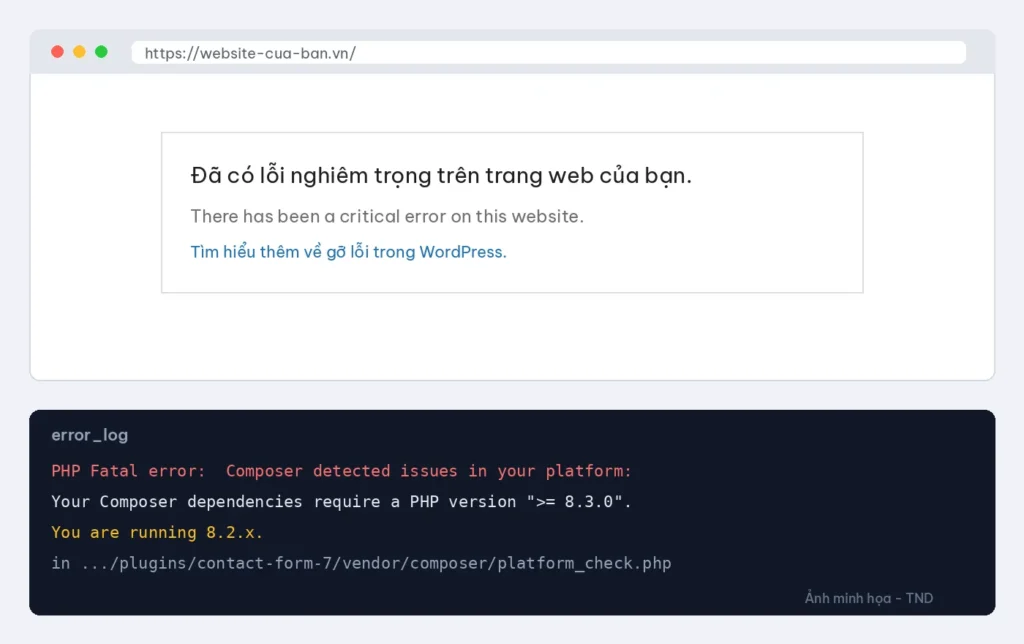Viewport: 1024px width, 644px height.
Task: Click the yellow minimize window dot
Action: tap(79, 52)
